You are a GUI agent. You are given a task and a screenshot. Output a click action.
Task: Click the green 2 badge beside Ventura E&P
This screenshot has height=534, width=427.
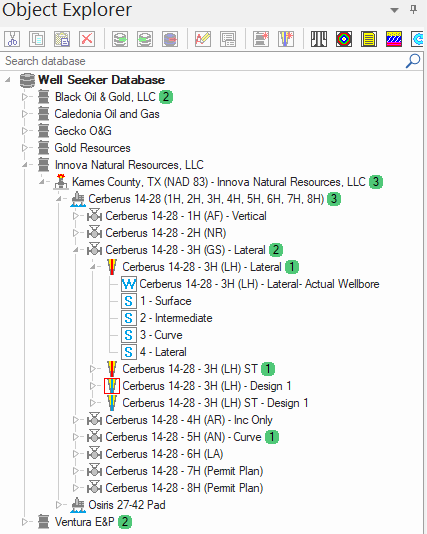[x=125, y=522]
